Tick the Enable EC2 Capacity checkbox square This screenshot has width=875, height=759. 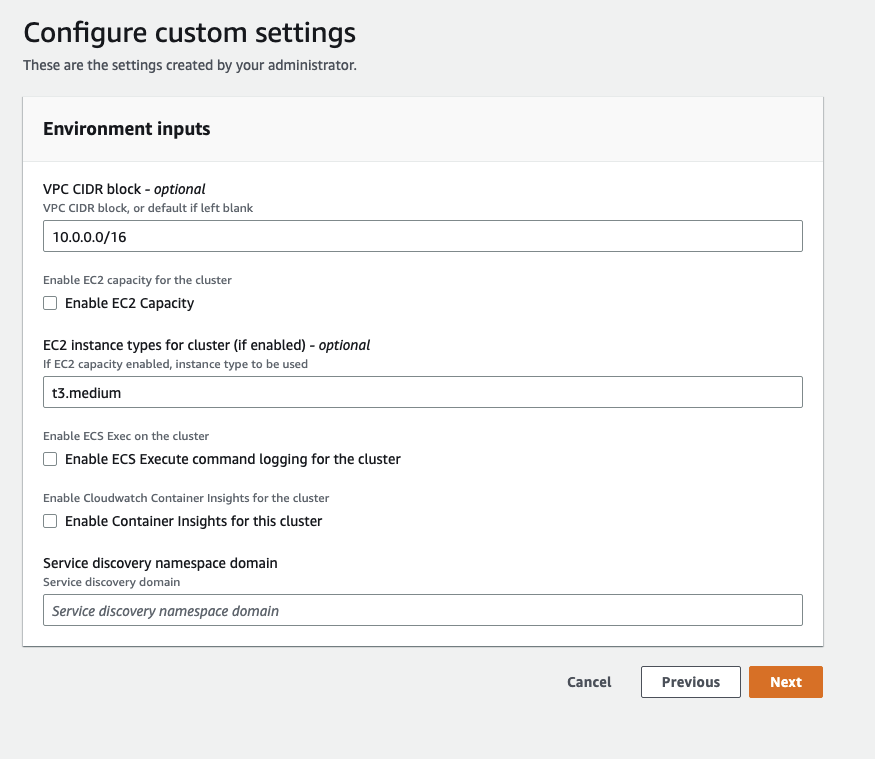coord(50,303)
